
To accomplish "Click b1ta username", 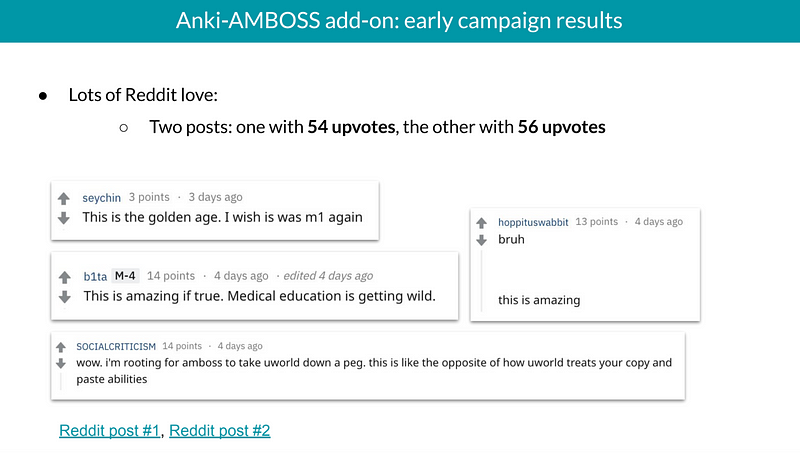I will tap(95, 276).
